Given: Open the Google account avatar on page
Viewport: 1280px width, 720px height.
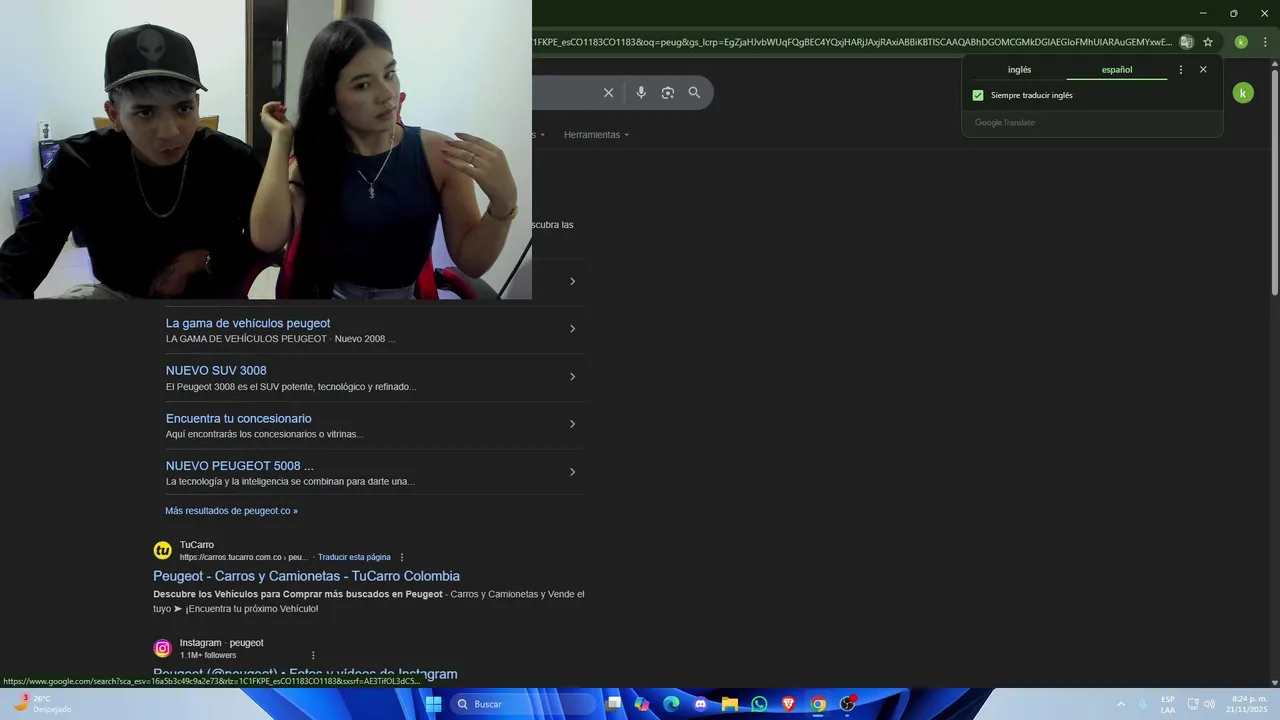Looking at the screenshot, I should (1243, 93).
